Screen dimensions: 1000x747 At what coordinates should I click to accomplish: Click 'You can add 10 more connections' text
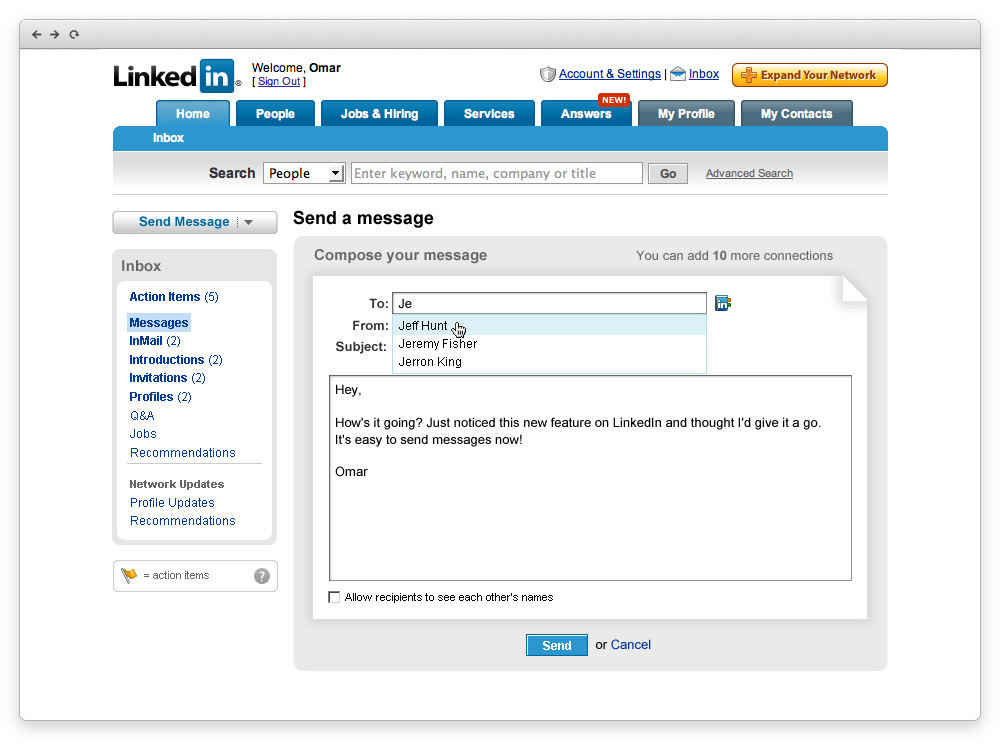(x=734, y=256)
